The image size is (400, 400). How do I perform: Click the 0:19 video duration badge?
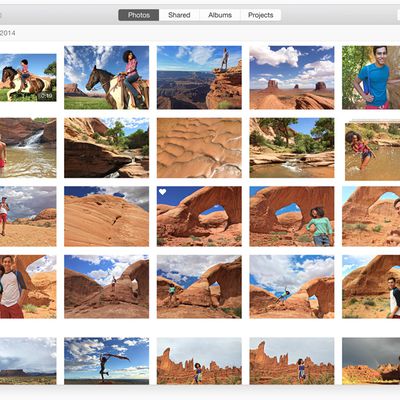tap(46, 96)
